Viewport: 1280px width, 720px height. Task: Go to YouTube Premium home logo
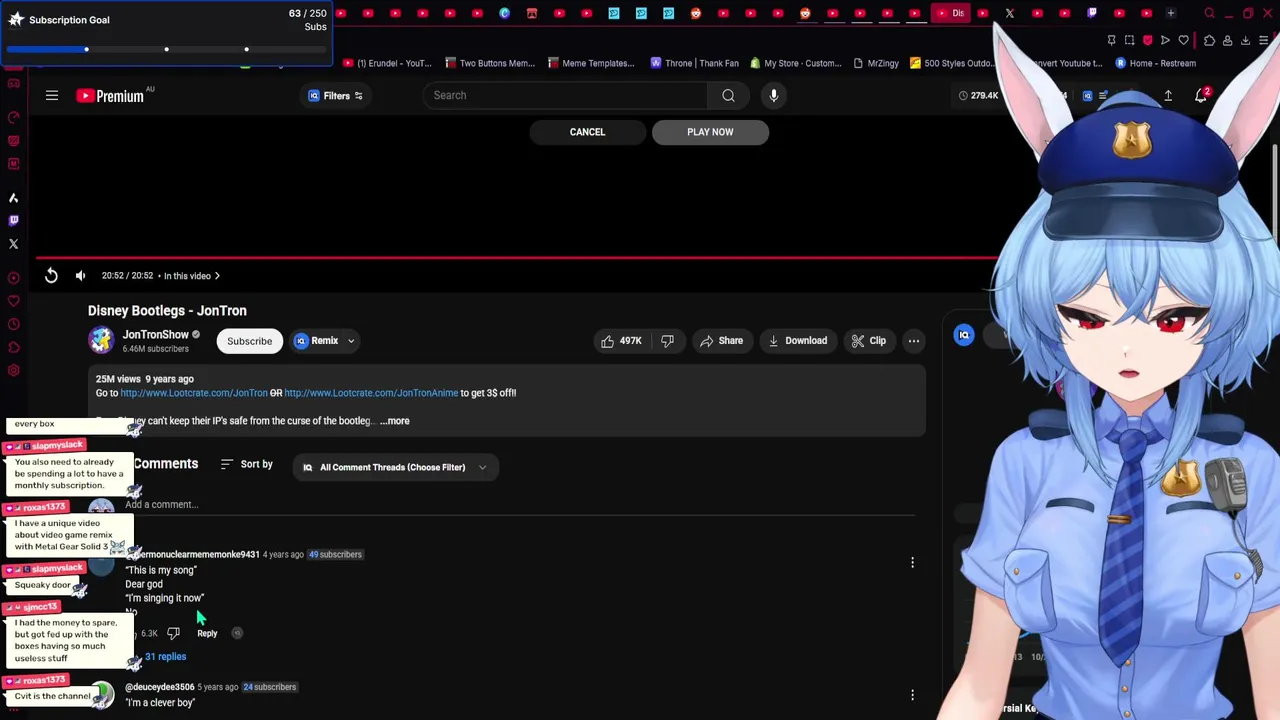point(112,96)
